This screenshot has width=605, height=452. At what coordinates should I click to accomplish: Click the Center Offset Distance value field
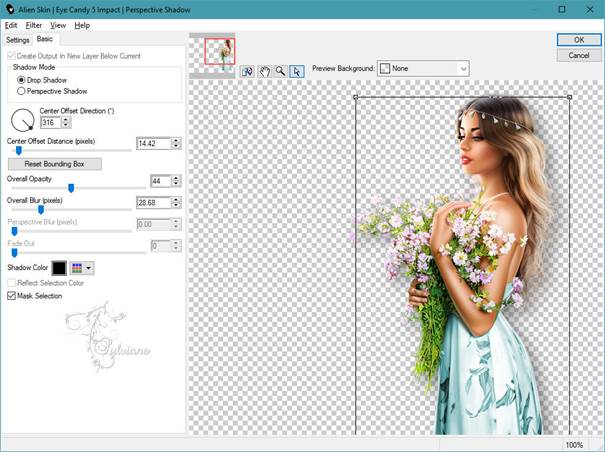coord(154,143)
